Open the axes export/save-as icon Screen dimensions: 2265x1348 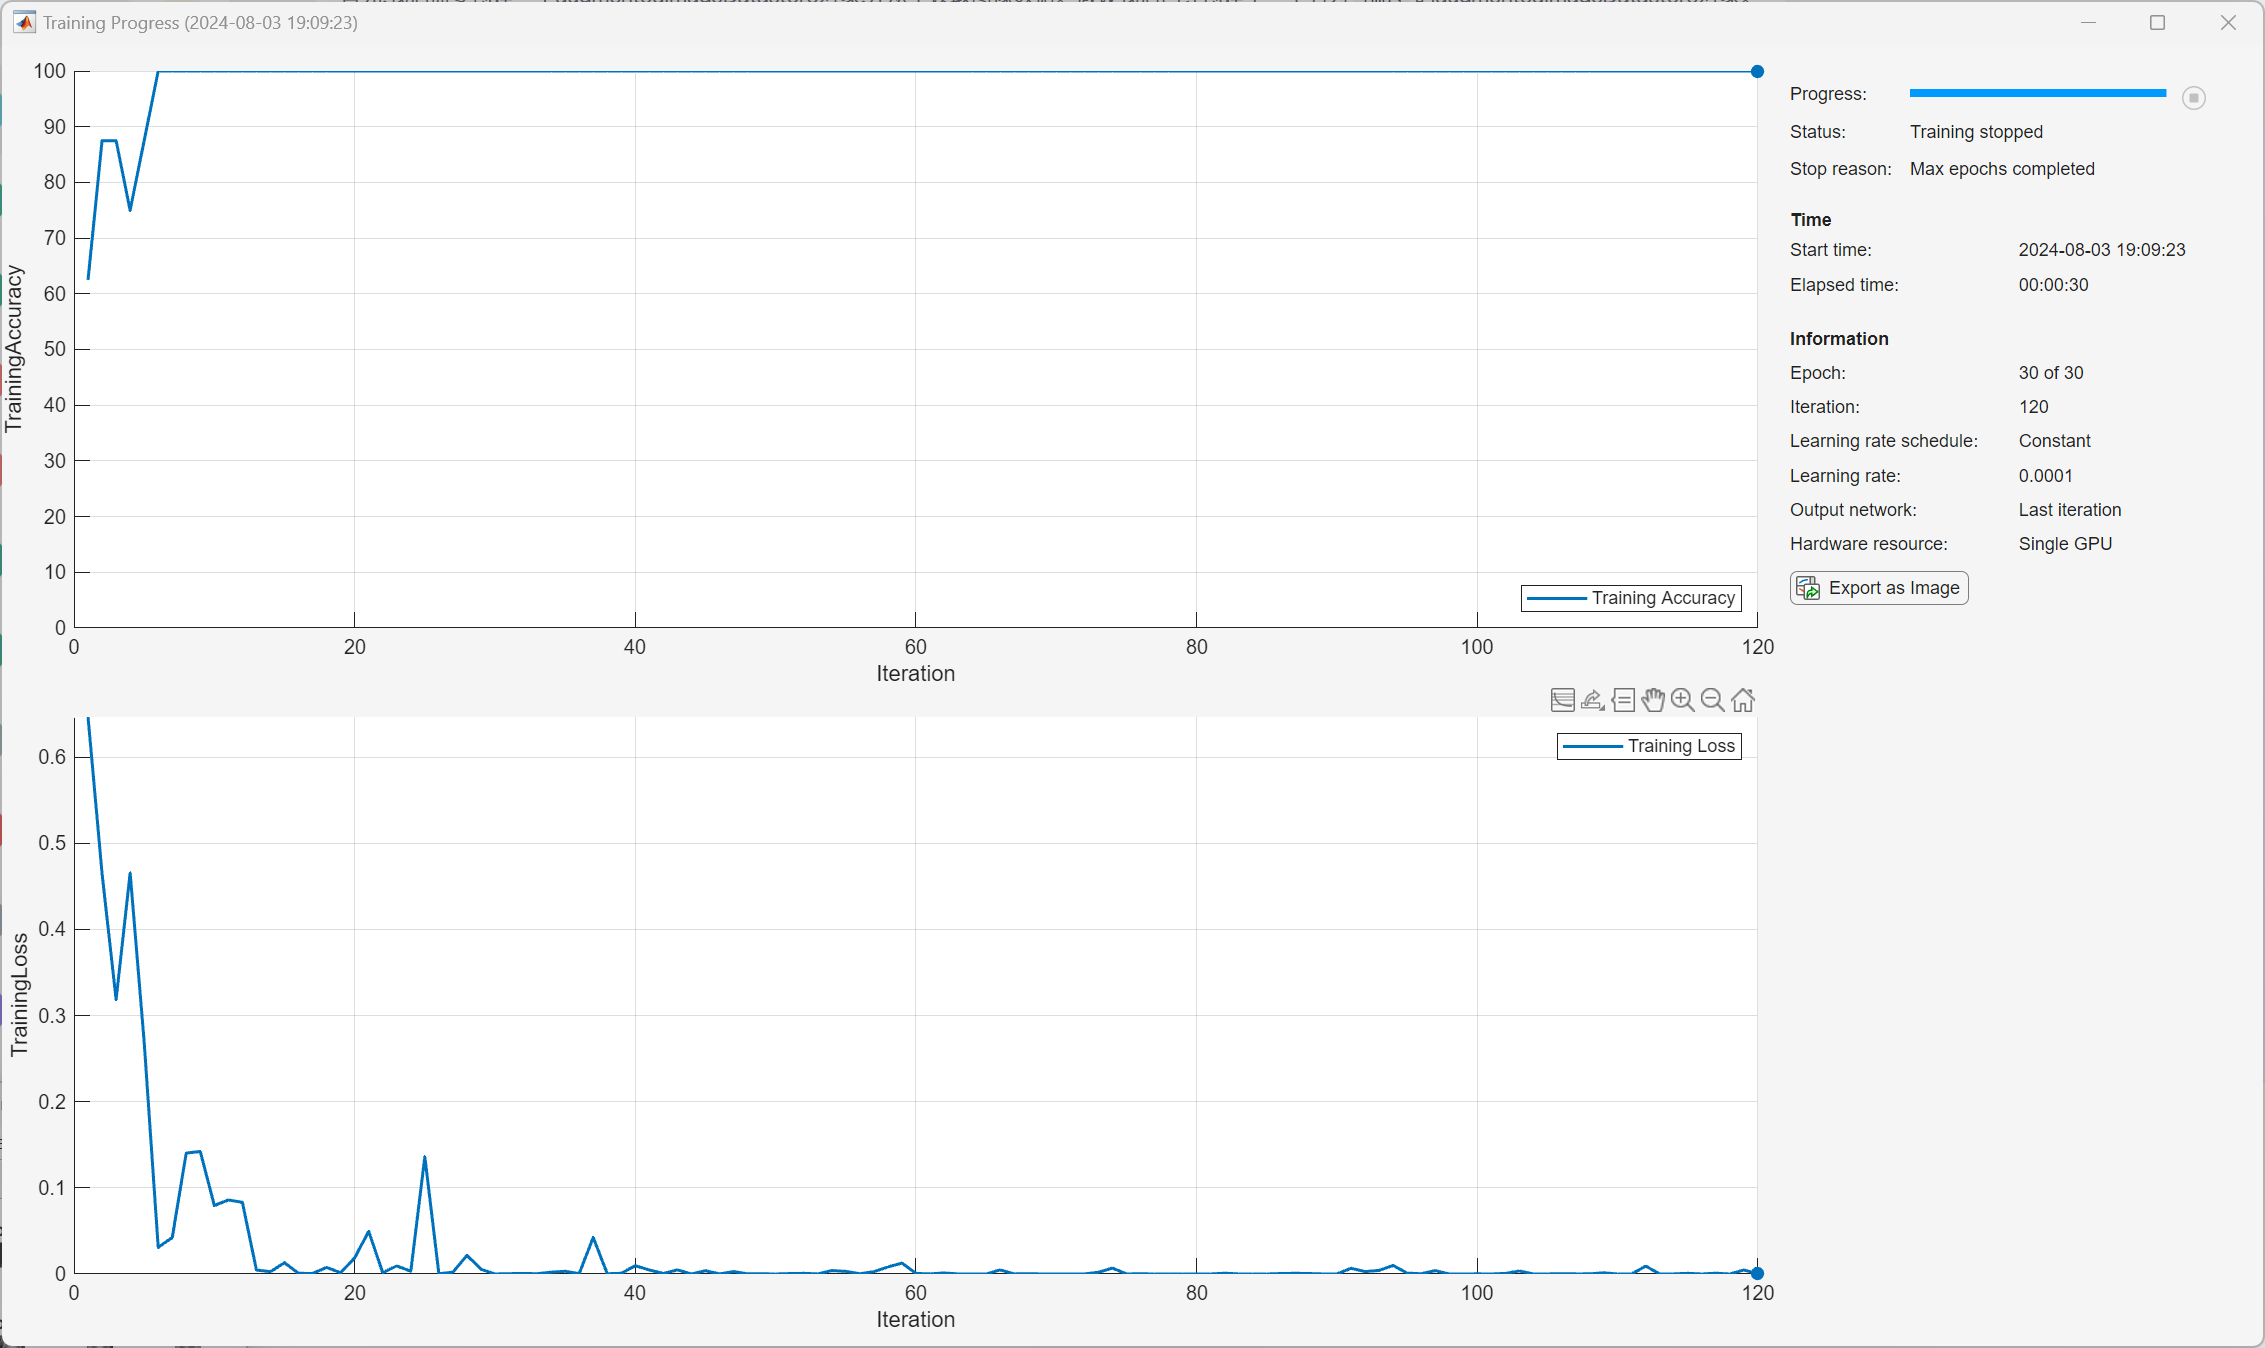1592,700
